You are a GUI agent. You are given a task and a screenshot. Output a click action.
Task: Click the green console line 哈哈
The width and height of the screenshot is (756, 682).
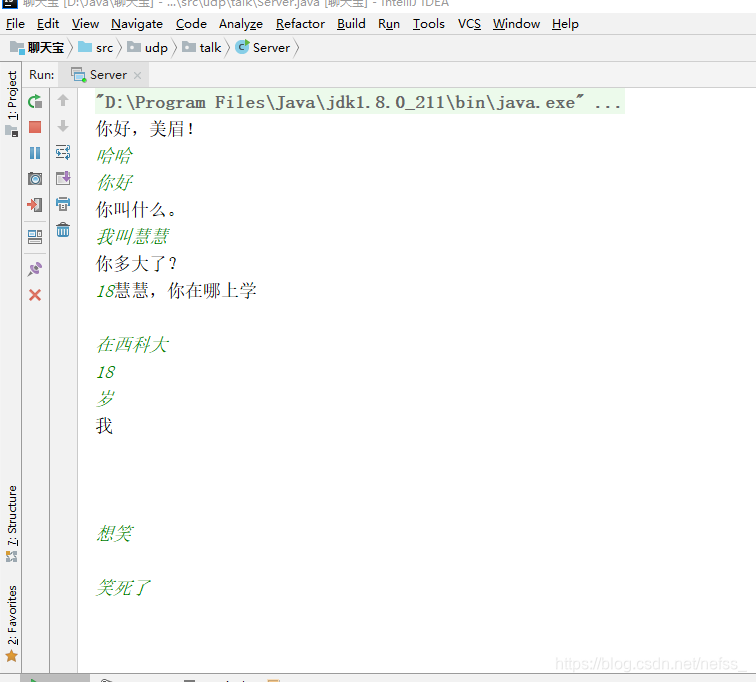pos(114,156)
